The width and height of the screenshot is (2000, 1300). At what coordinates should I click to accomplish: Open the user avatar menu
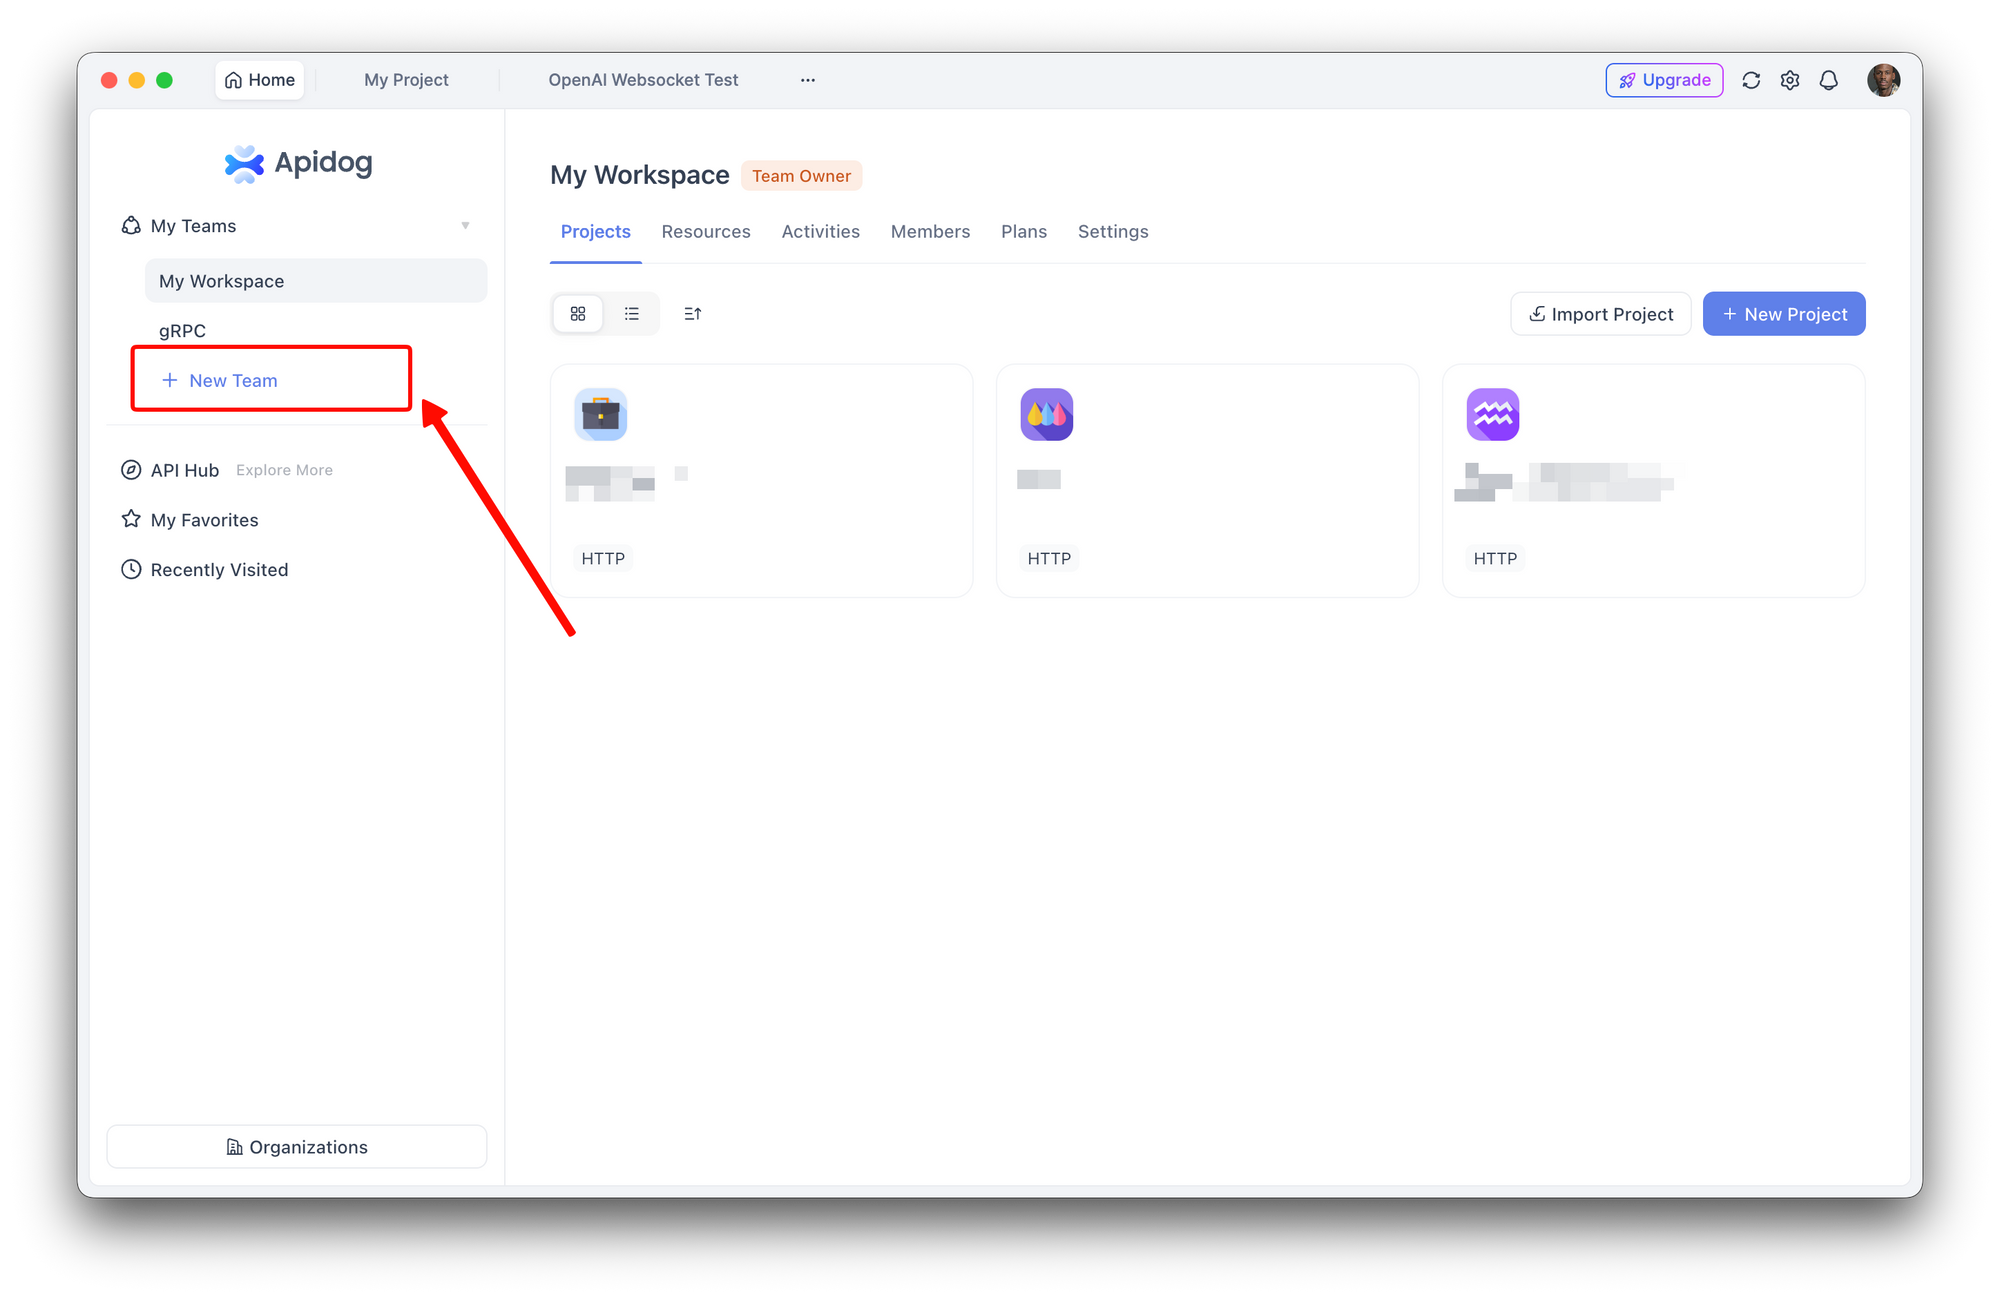tap(1884, 80)
